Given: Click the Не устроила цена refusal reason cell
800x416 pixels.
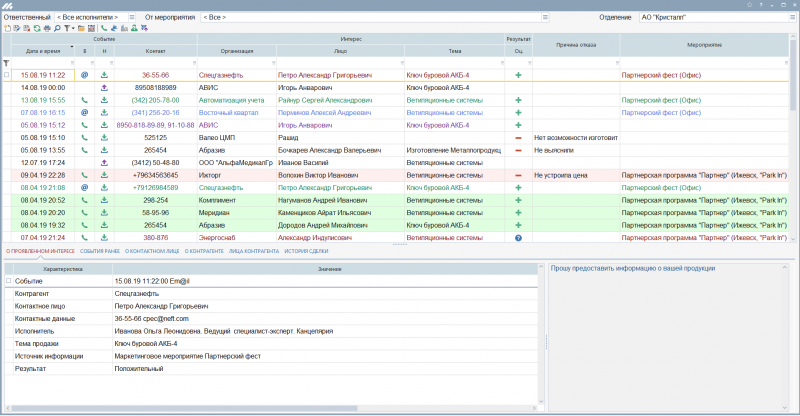Looking at the screenshot, I should tap(577, 175).
